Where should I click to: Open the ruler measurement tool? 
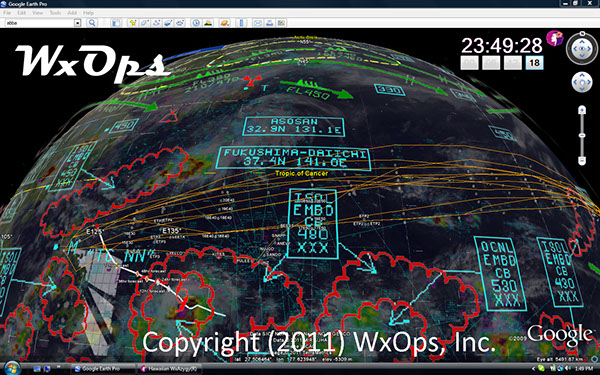point(241,23)
